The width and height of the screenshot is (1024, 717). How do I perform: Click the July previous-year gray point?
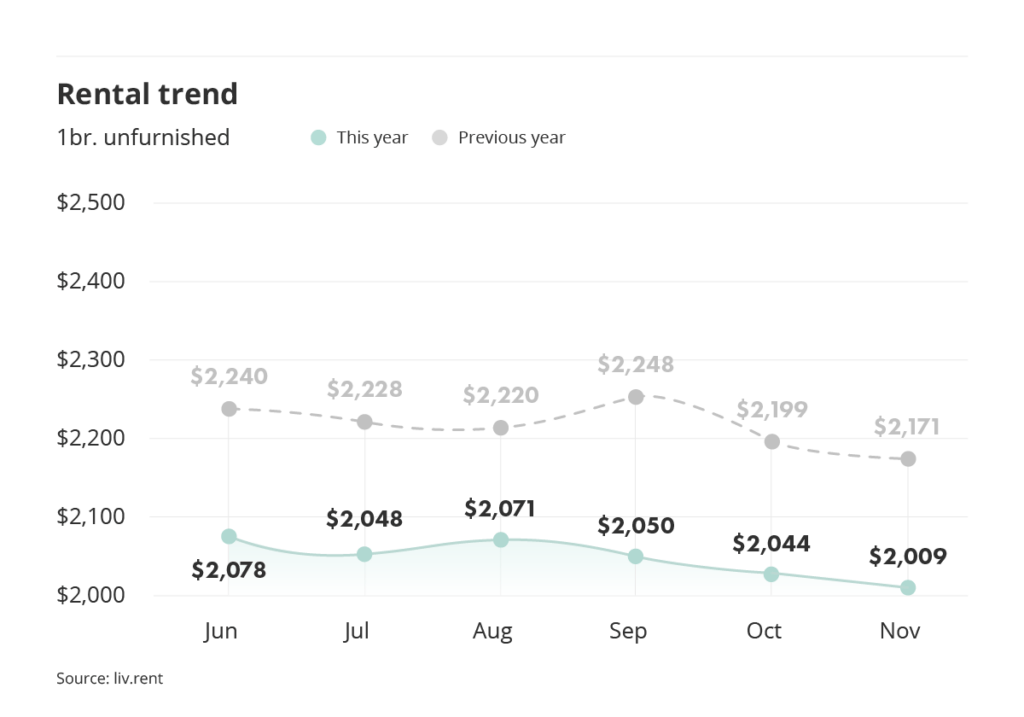[x=365, y=422]
